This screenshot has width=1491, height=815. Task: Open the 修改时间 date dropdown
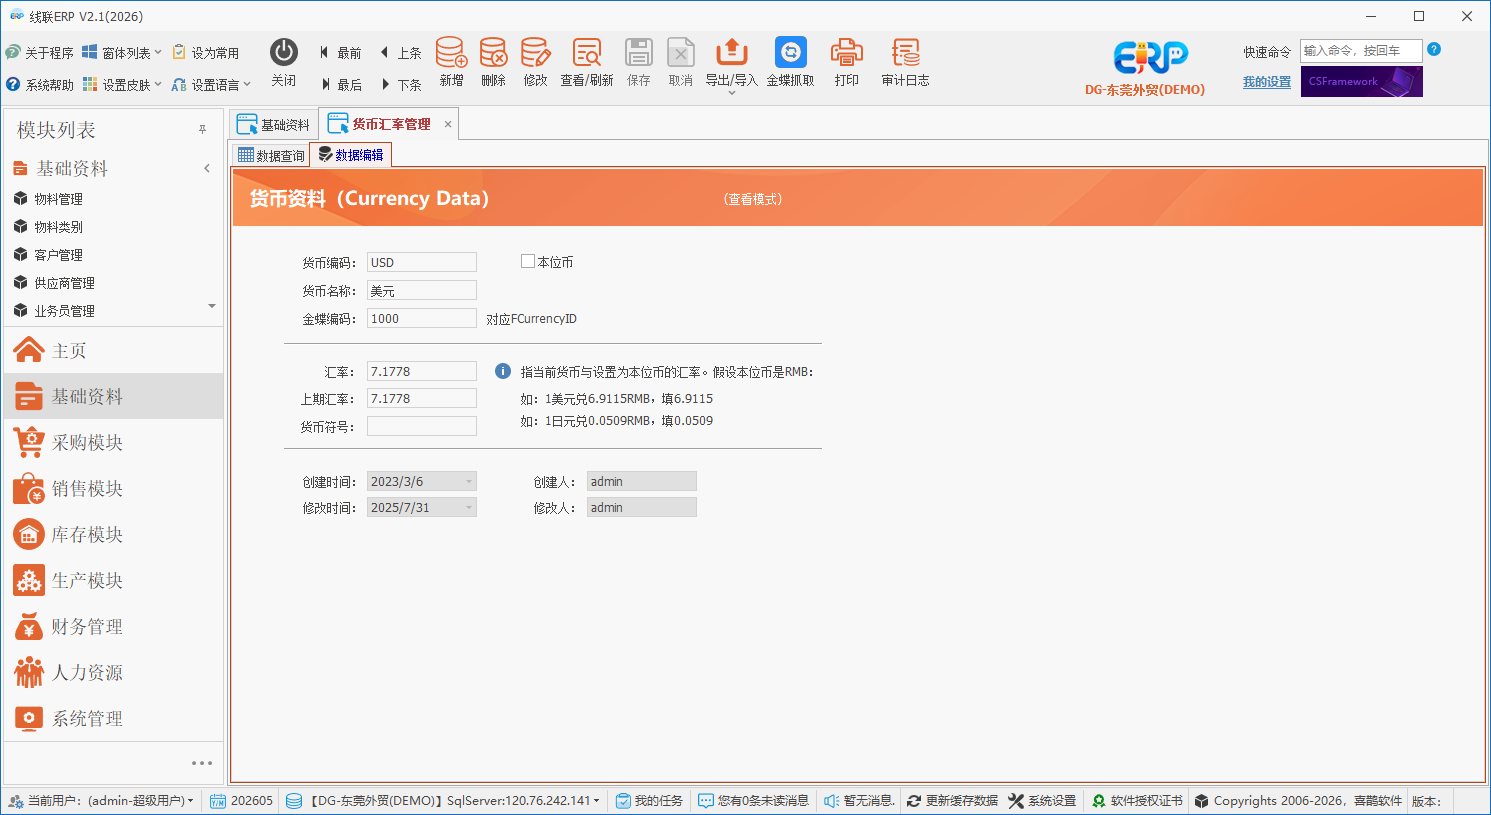(469, 507)
